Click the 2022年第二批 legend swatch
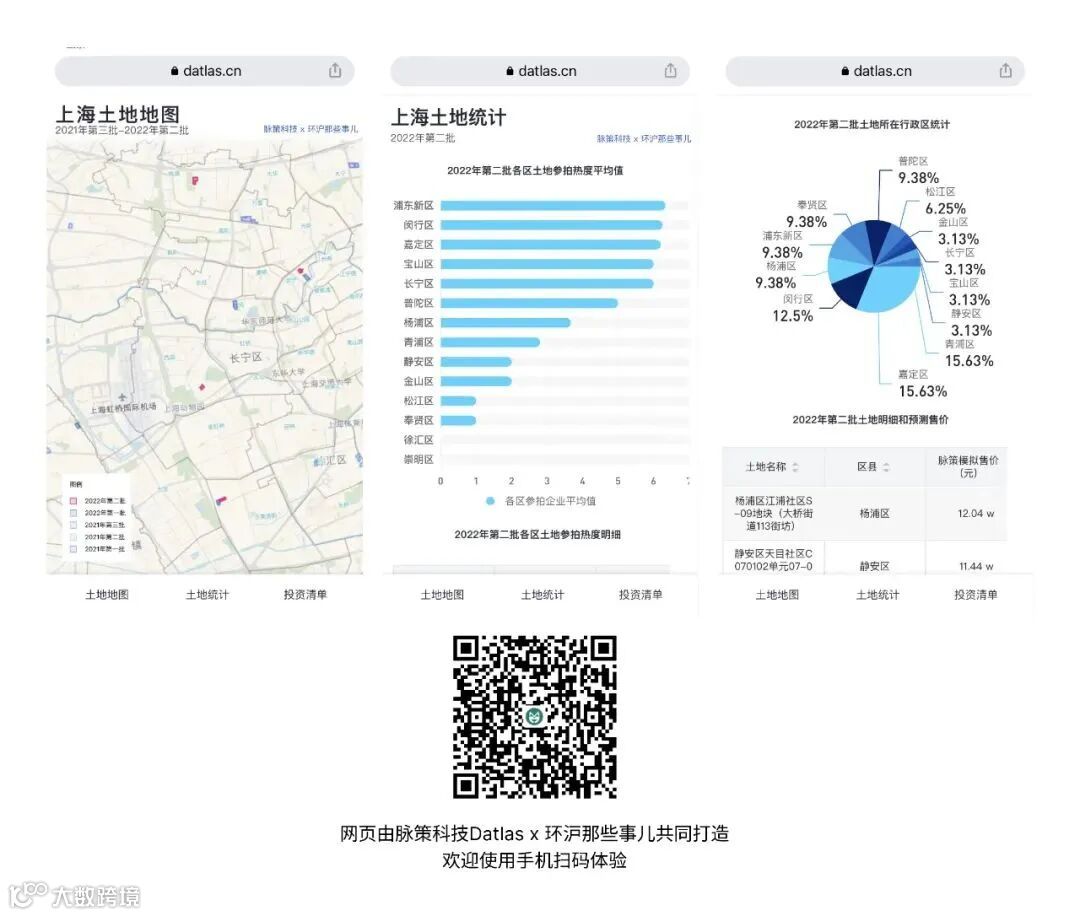 tap(74, 501)
